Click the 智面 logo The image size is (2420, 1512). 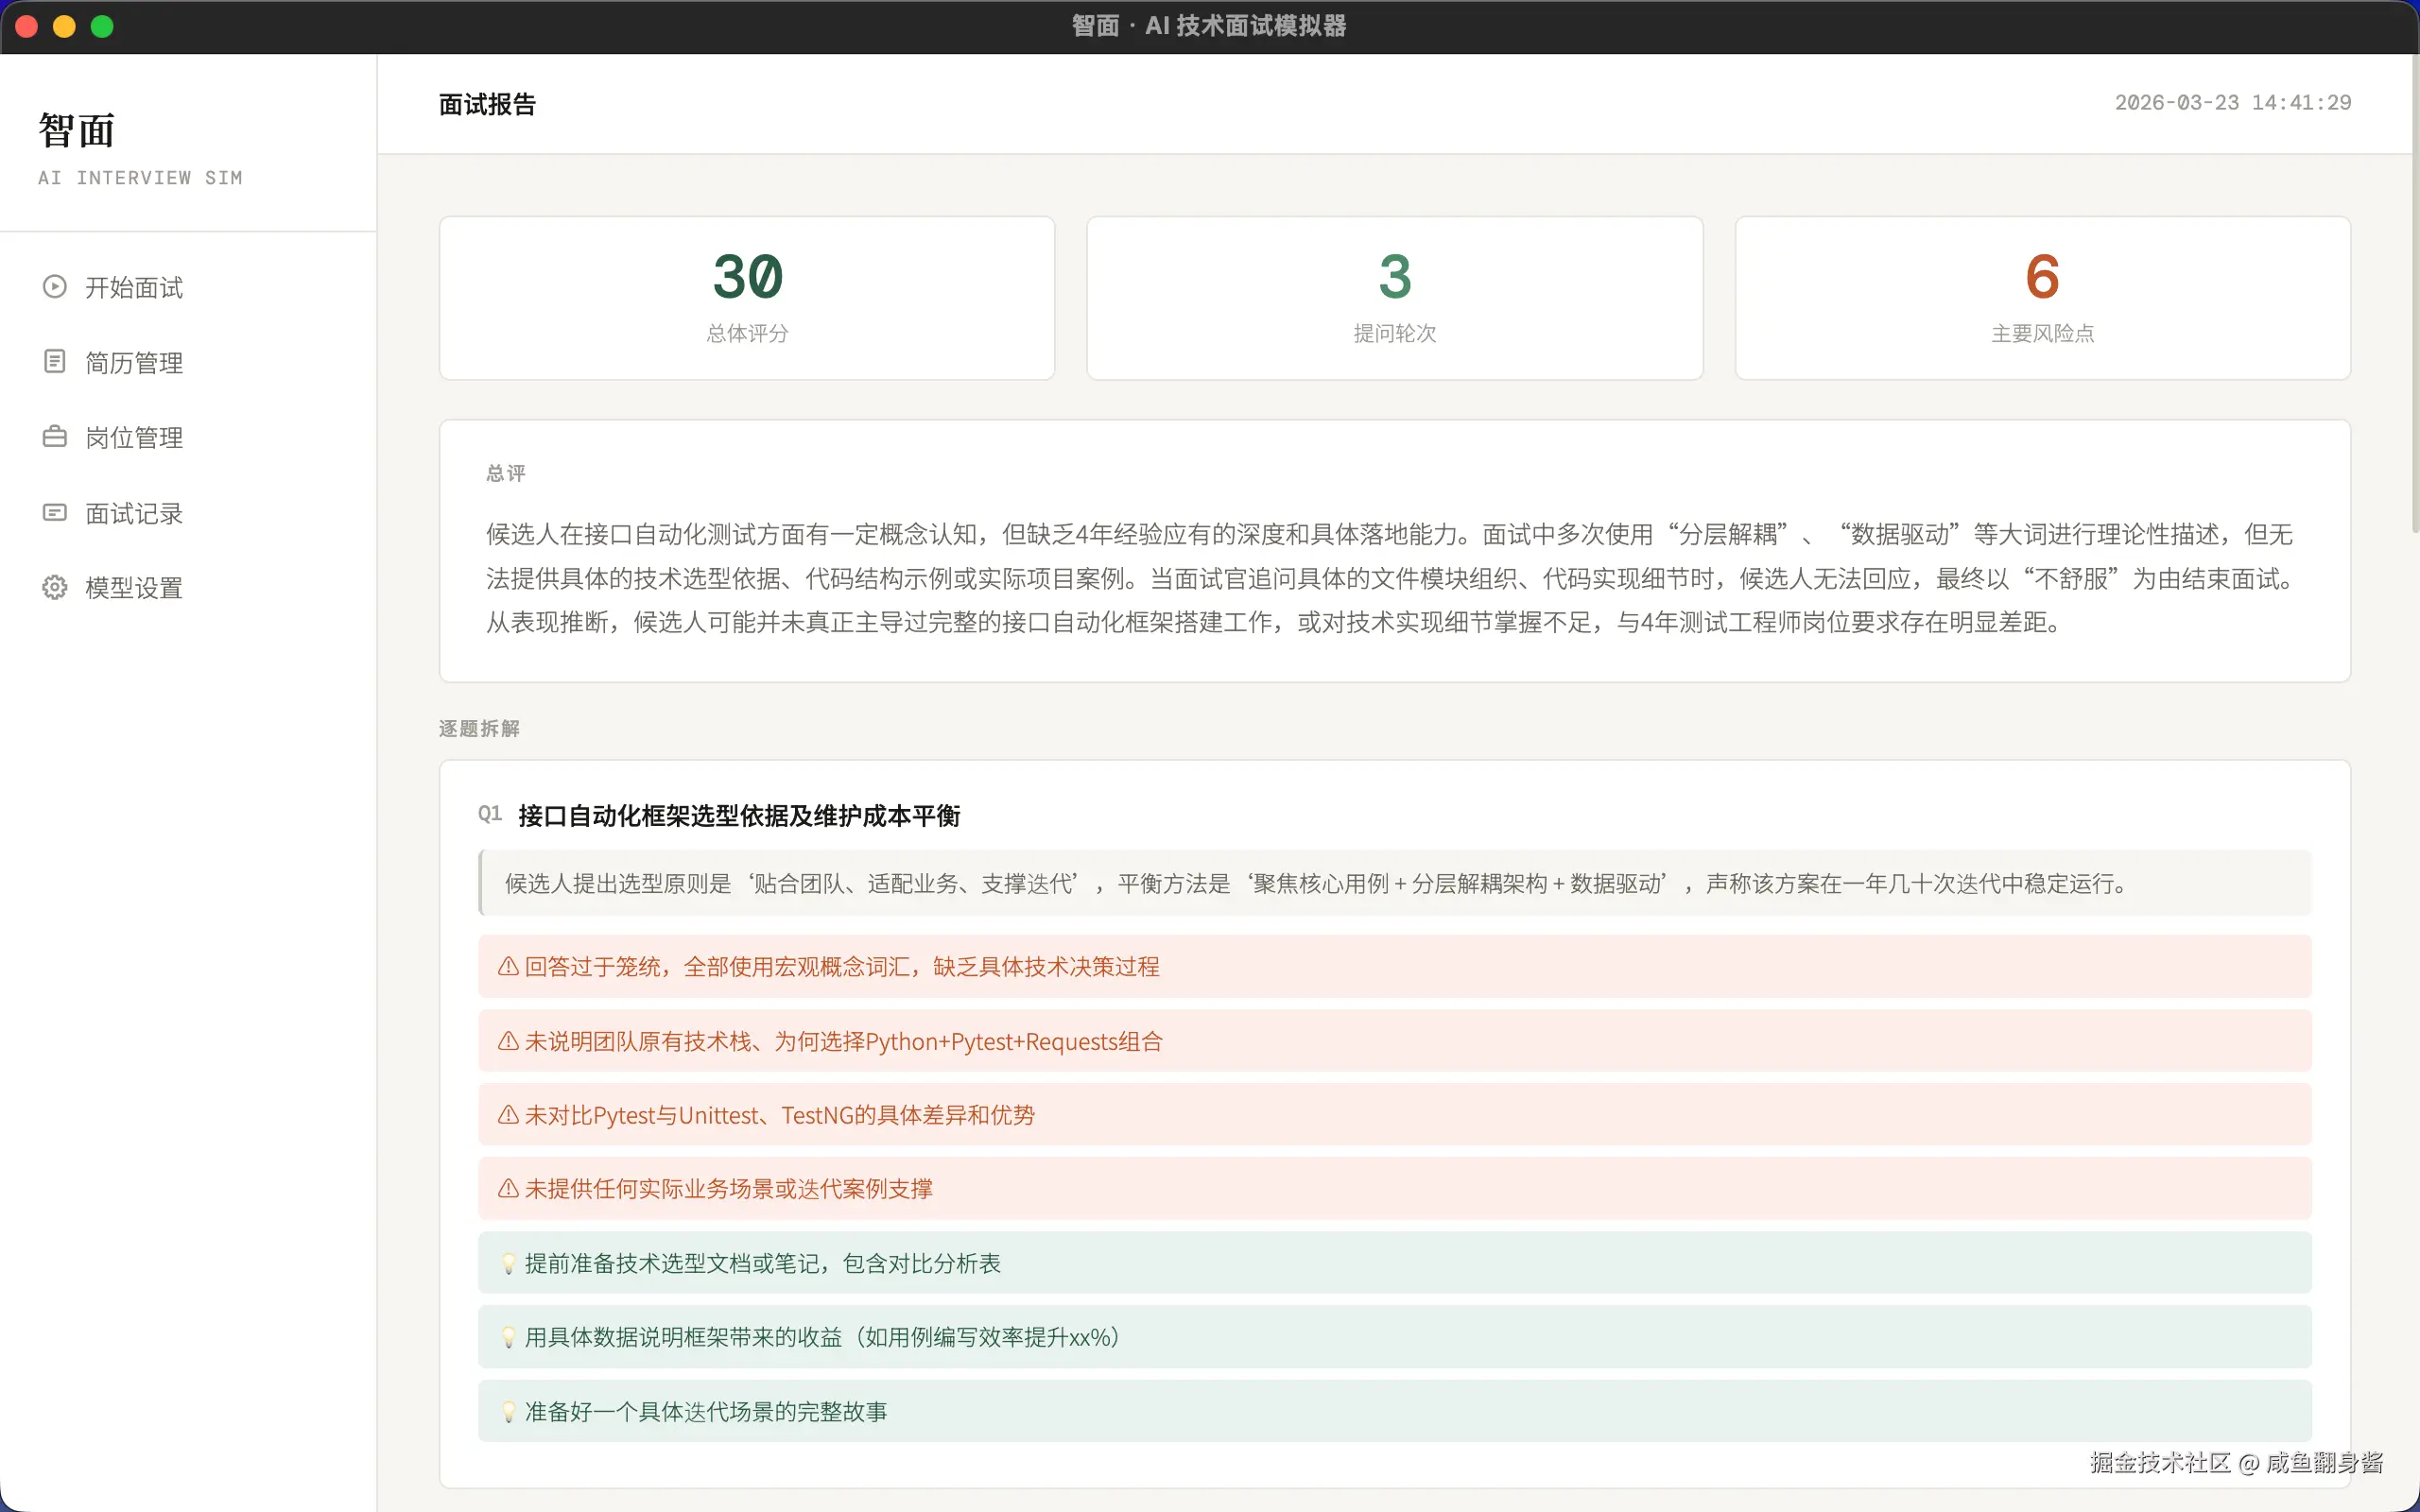pyautogui.click(x=76, y=129)
